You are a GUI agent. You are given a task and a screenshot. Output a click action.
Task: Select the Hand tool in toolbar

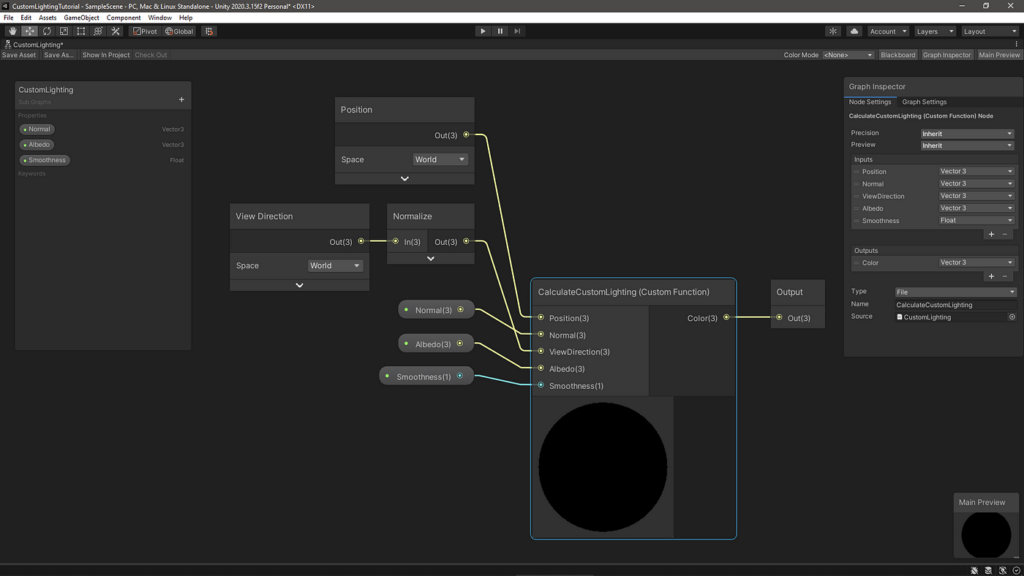(13, 31)
